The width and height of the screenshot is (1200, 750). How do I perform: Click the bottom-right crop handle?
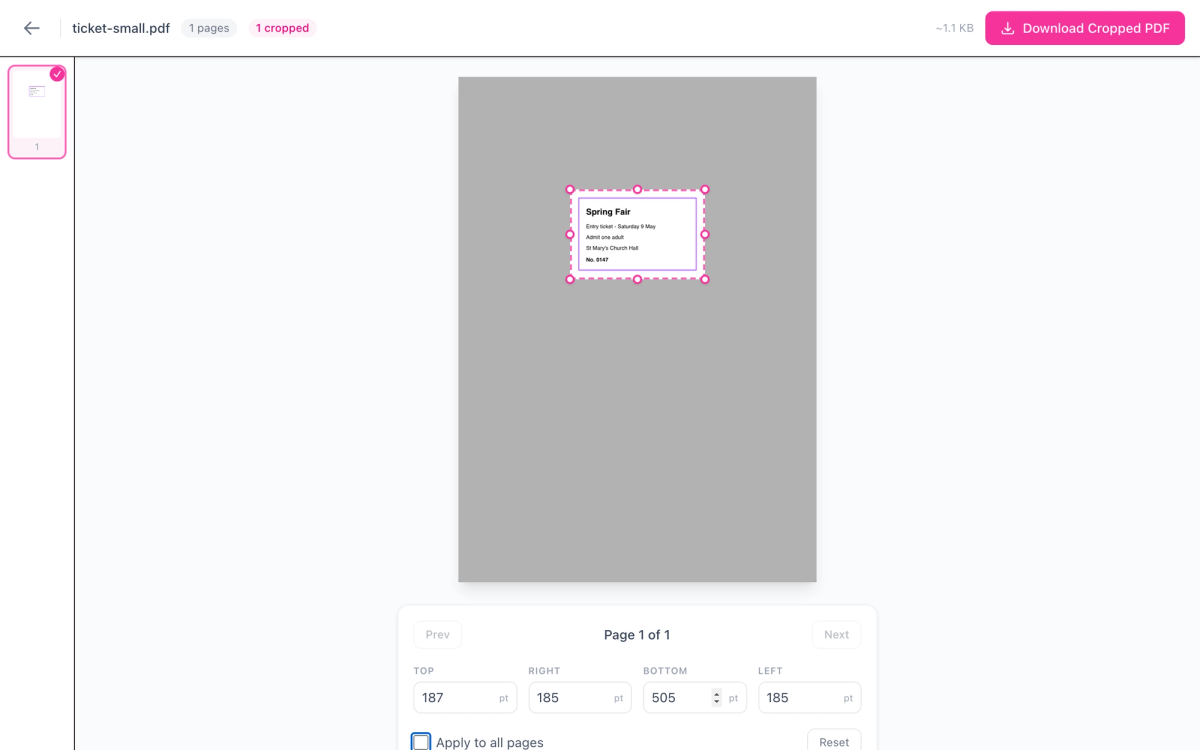point(705,279)
